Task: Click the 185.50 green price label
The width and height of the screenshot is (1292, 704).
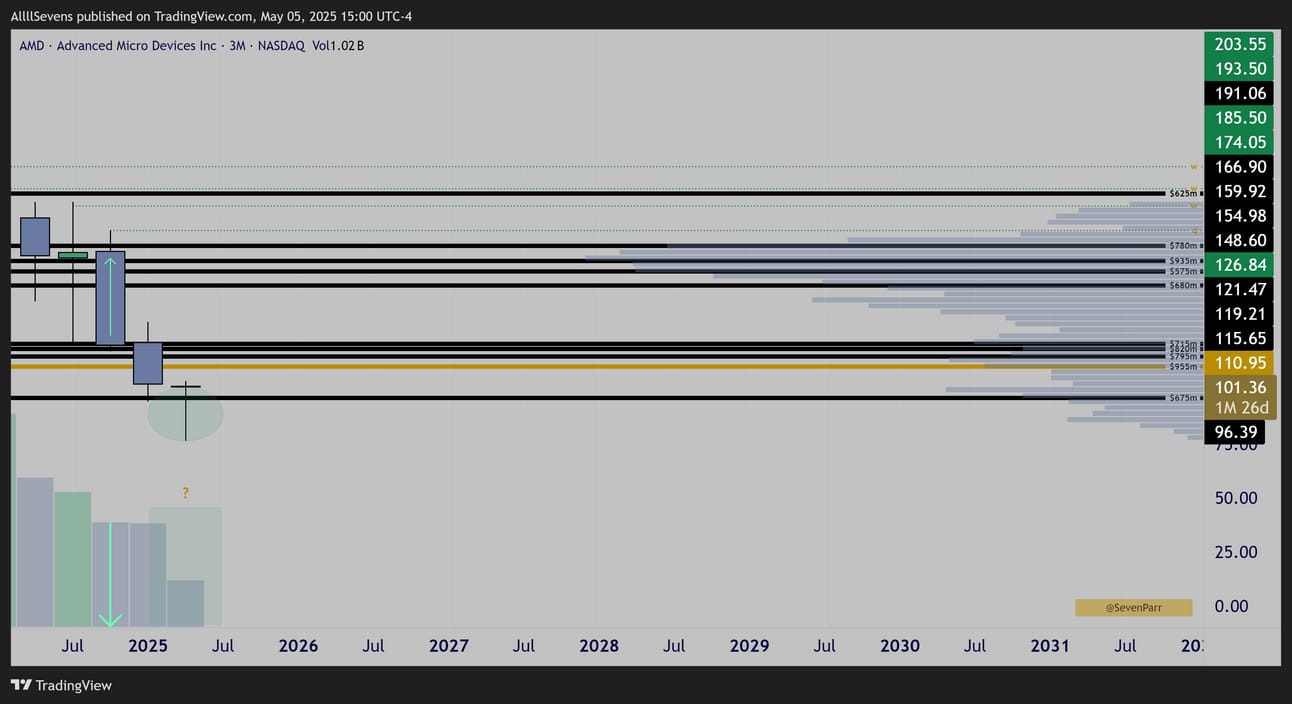Action: (1240, 118)
